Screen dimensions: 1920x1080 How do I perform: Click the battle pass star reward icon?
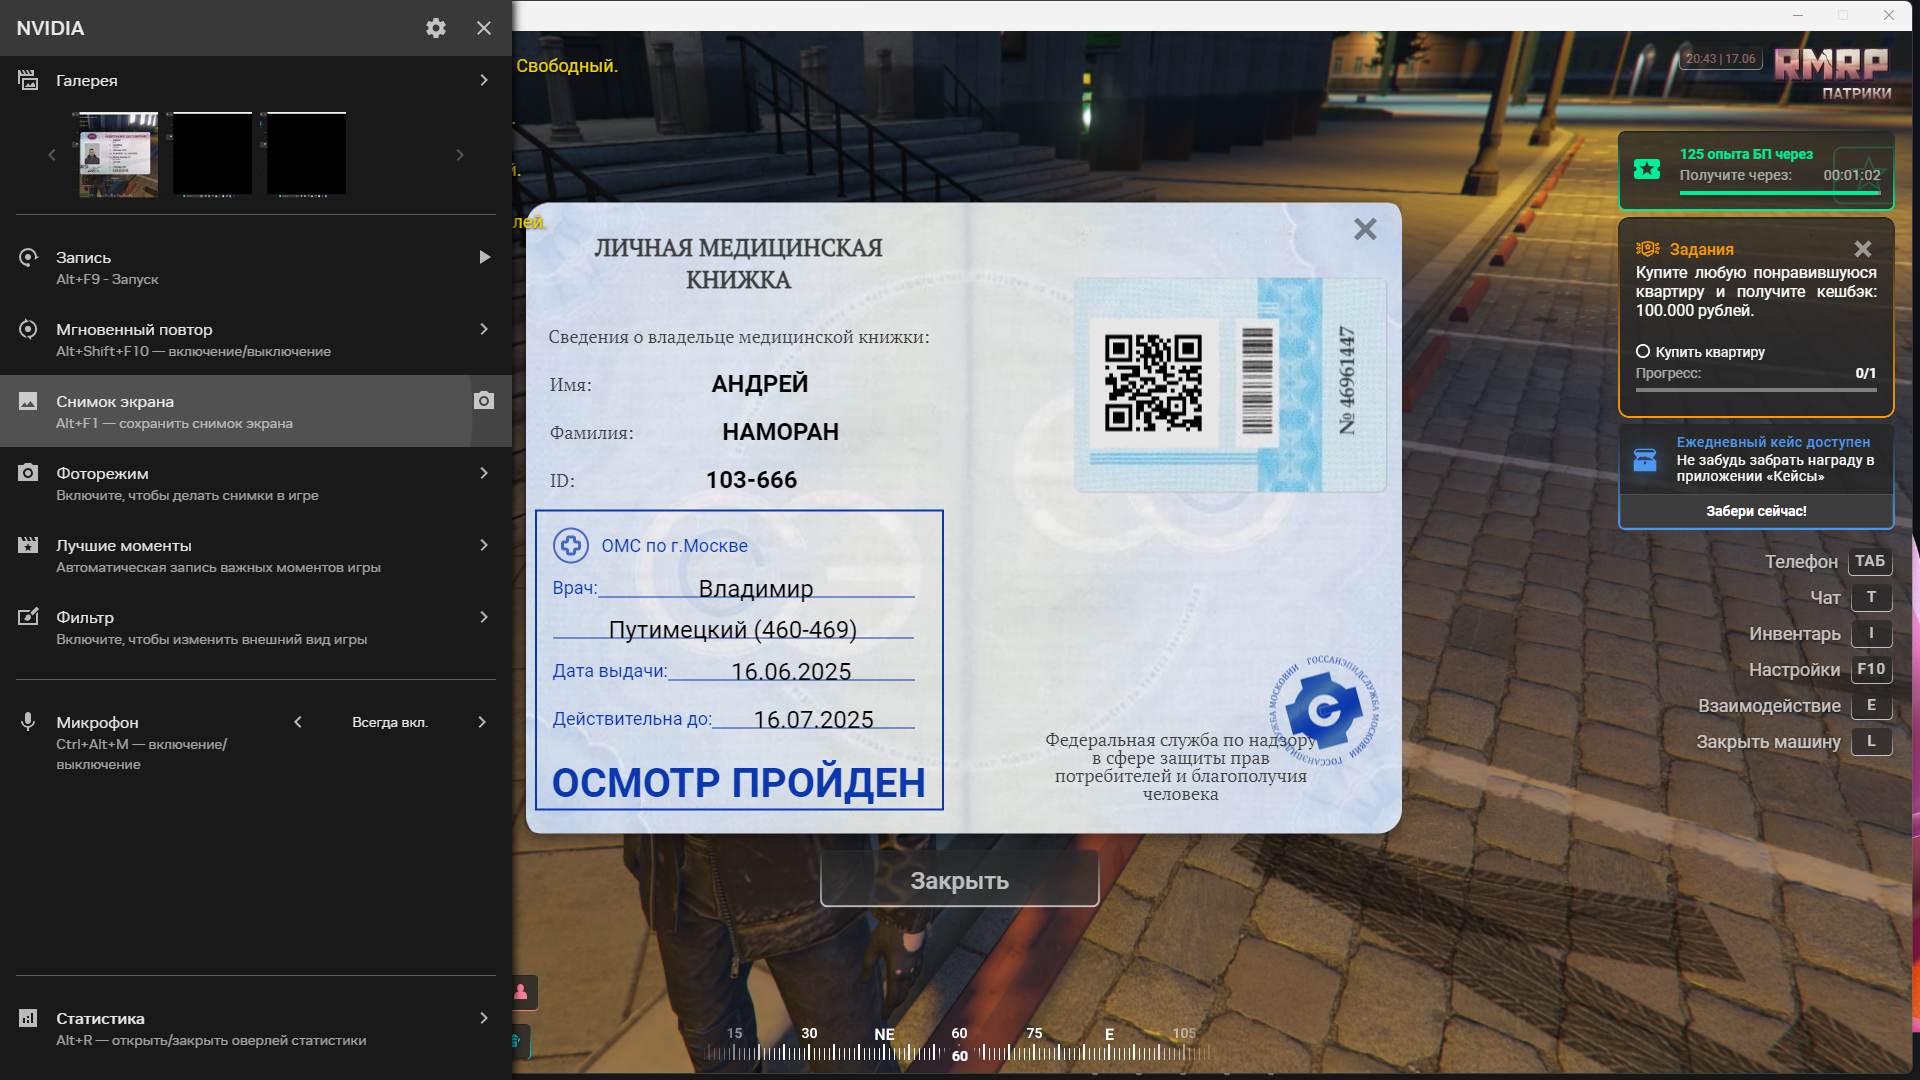[x=1647, y=169]
